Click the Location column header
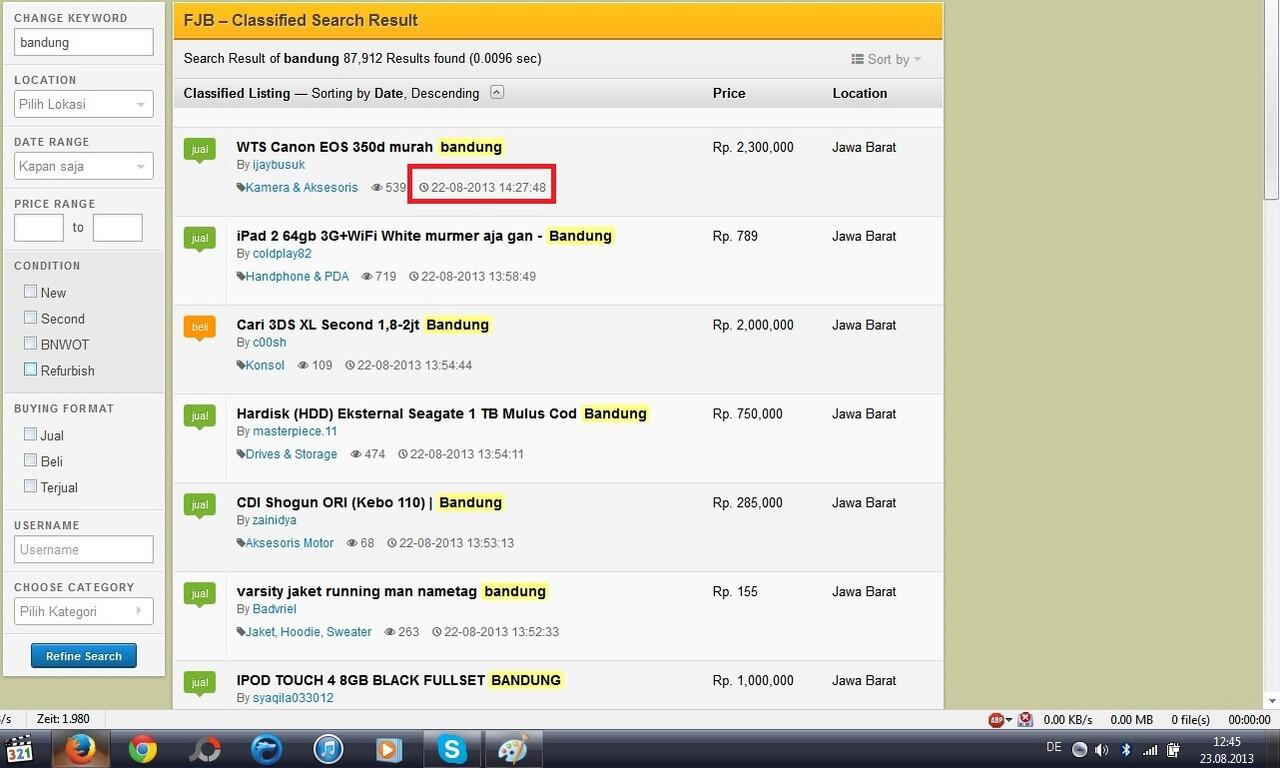 [860, 93]
